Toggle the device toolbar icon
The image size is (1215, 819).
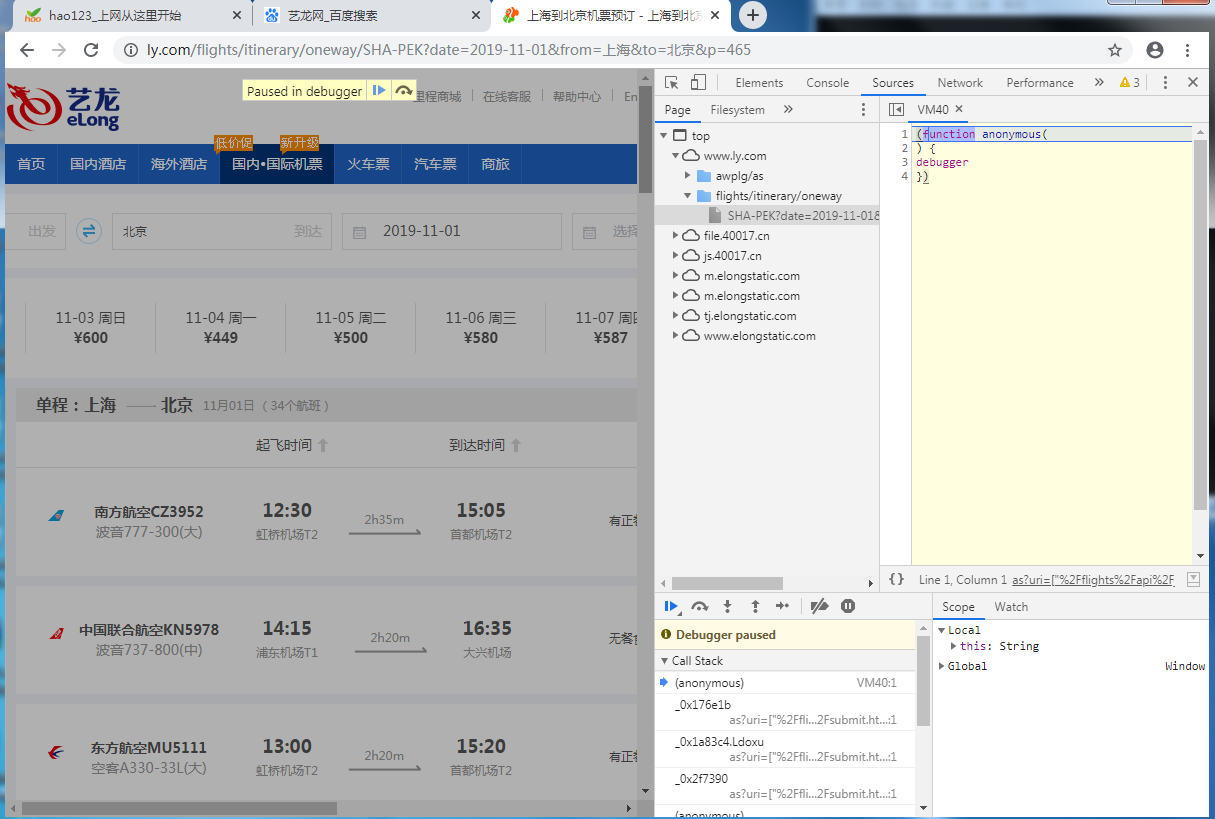(x=698, y=83)
